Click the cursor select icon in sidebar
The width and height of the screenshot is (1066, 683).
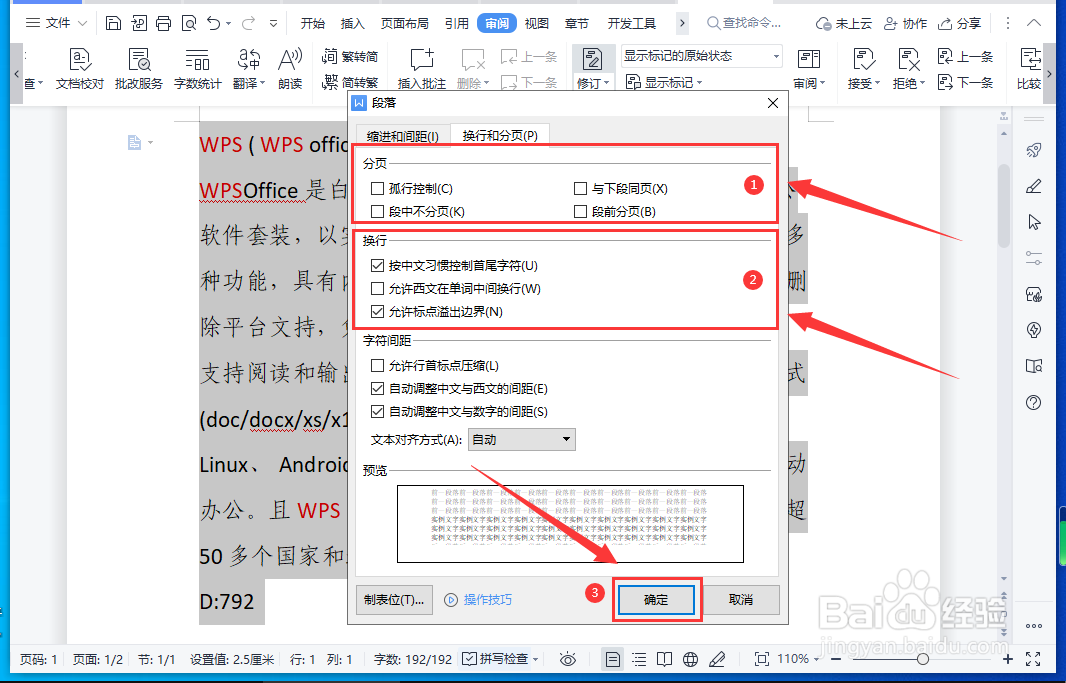(1033, 222)
